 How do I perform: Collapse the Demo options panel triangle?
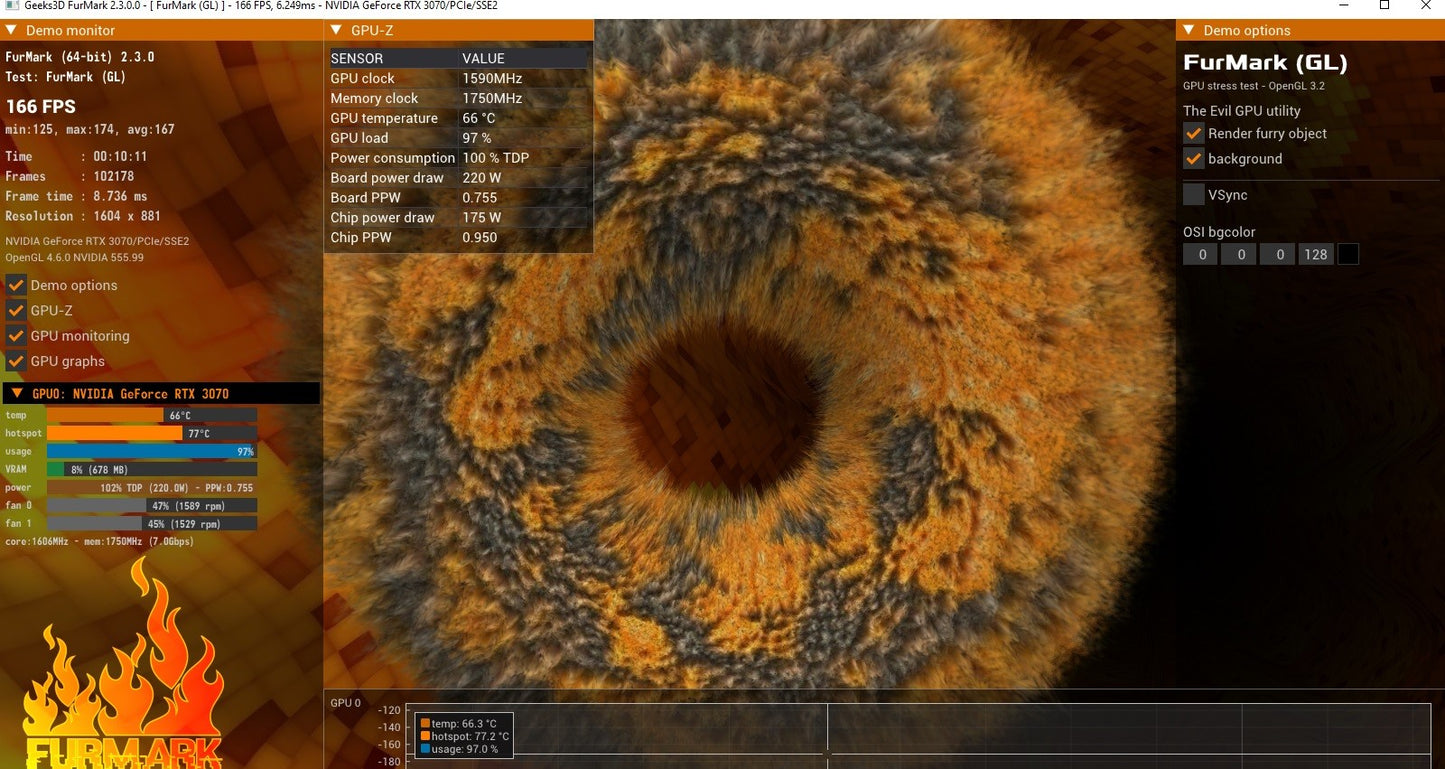(1189, 30)
